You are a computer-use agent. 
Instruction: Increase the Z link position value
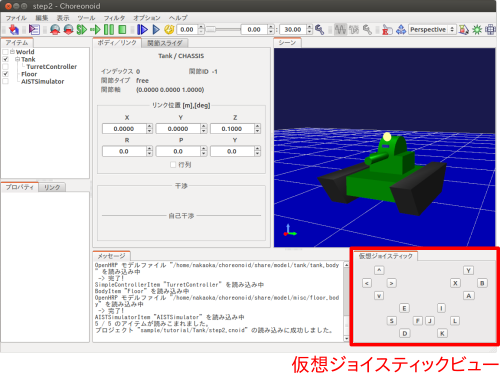257,126
